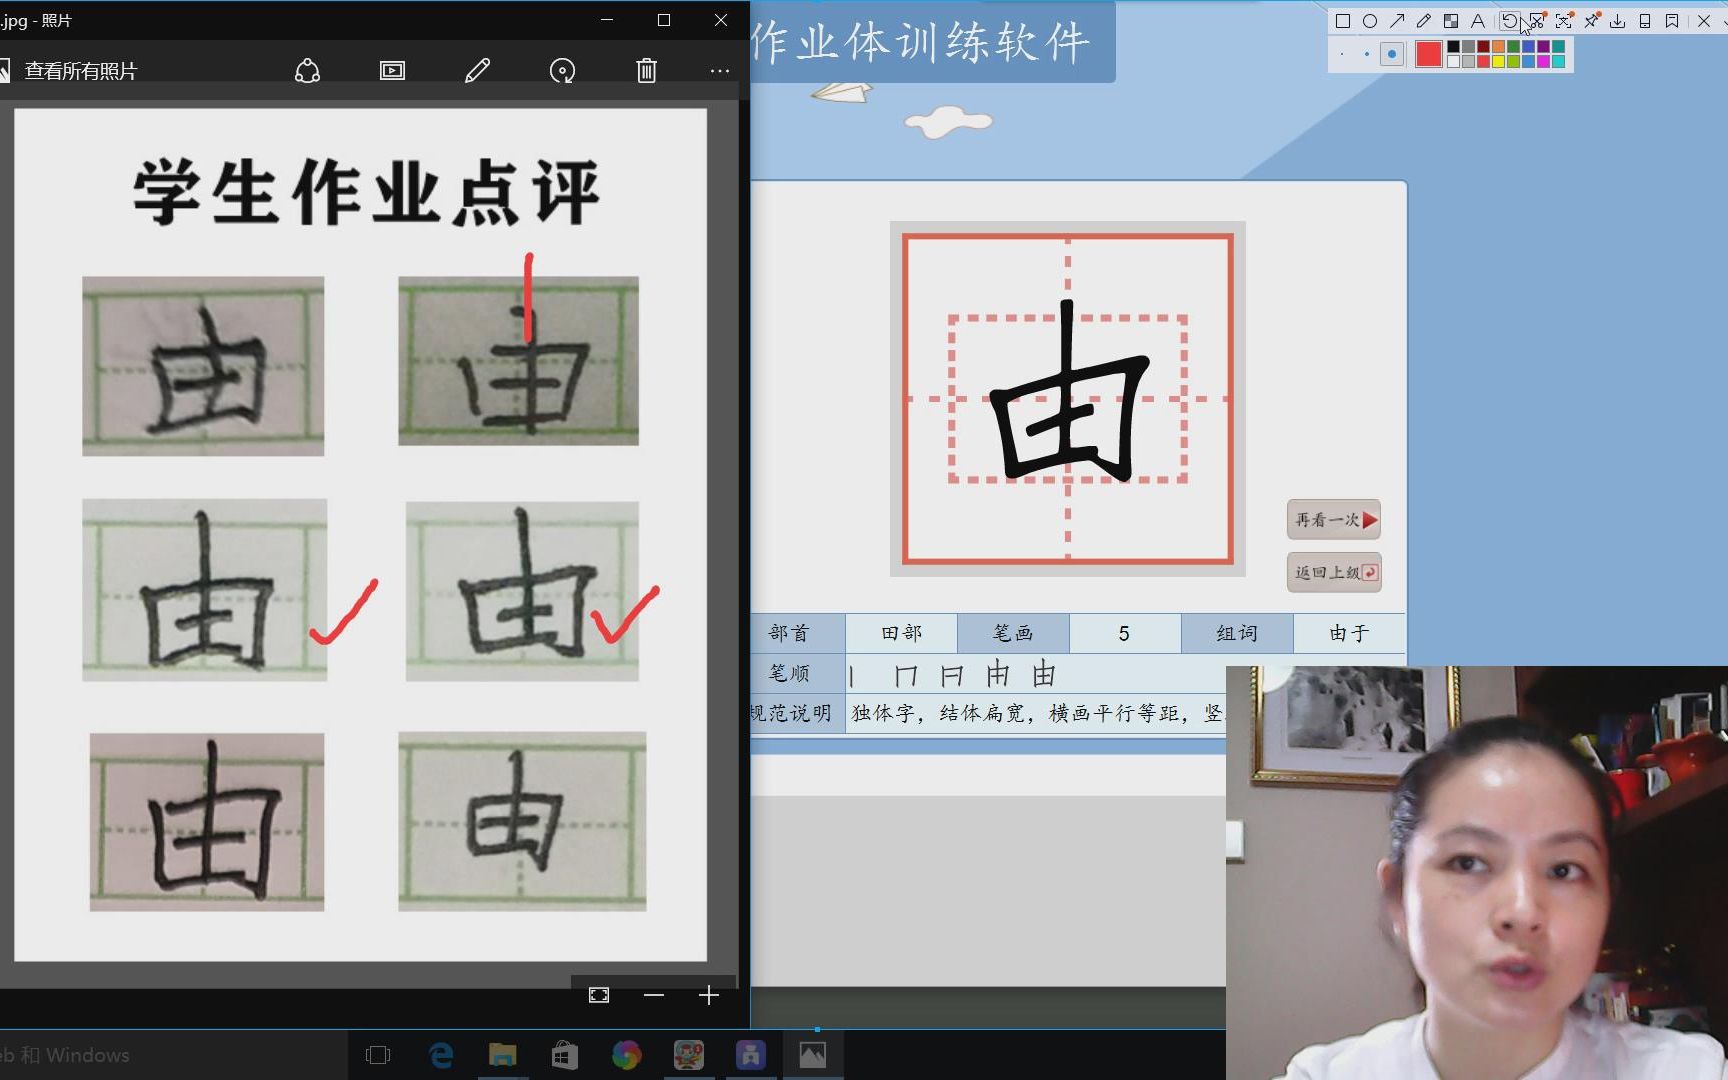Fit the photo to the window
Screen dimensions: 1728x1080
click(x=598, y=995)
